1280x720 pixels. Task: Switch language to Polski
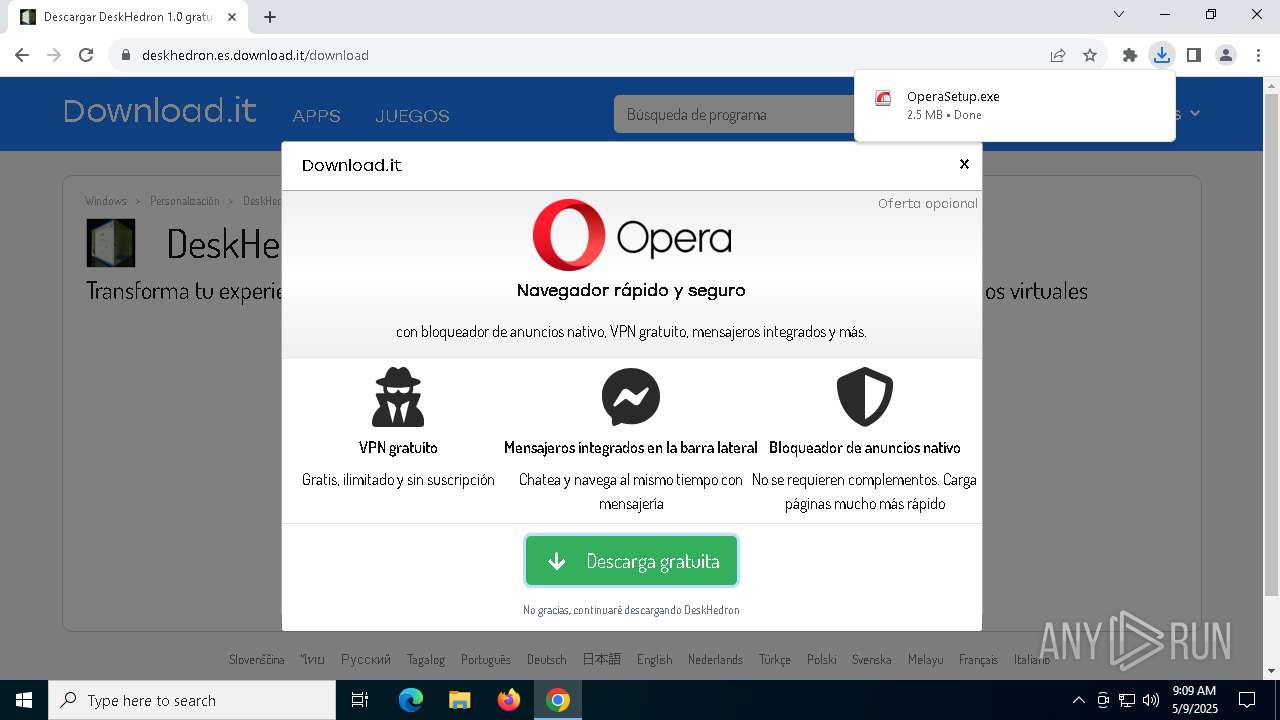click(822, 659)
